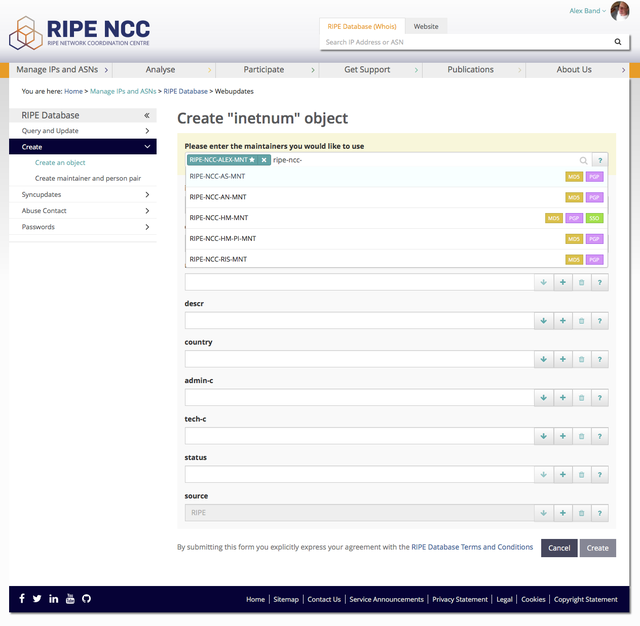Click the country input field
640x626 pixels.
pos(360,359)
